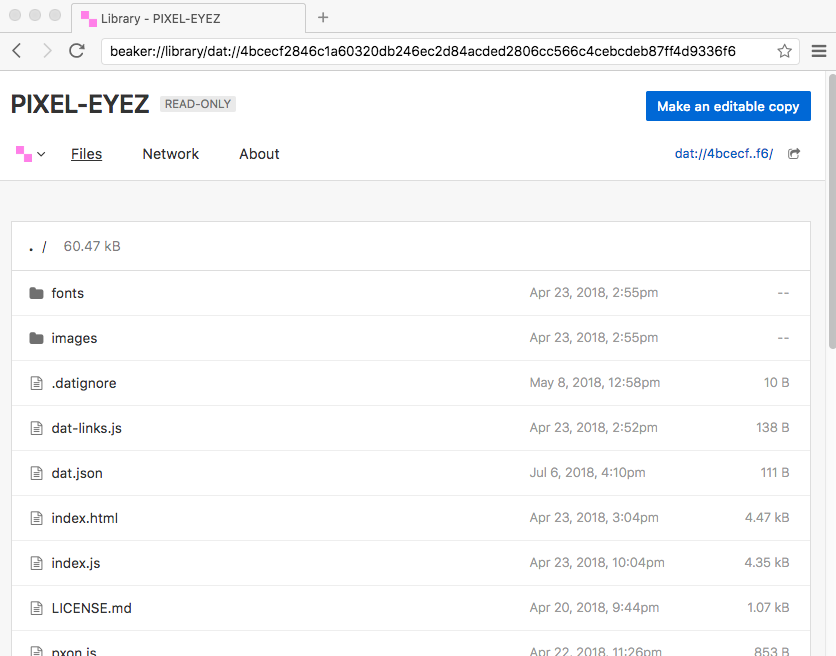Click the images folder icon
Image resolution: width=836 pixels, height=656 pixels.
36,338
